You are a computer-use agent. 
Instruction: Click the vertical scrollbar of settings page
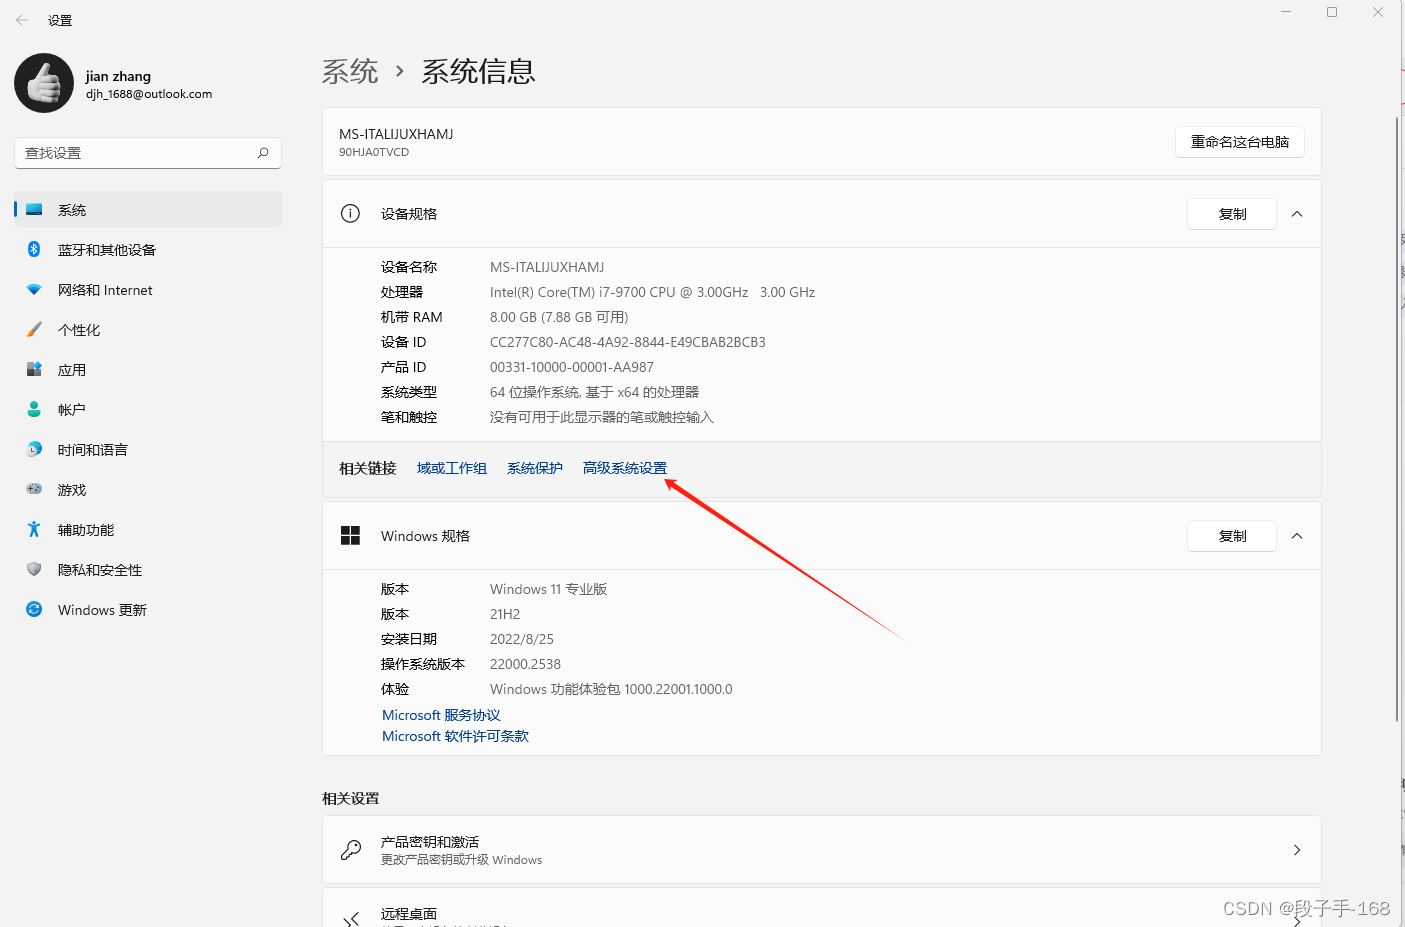pyautogui.click(x=1397, y=420)
